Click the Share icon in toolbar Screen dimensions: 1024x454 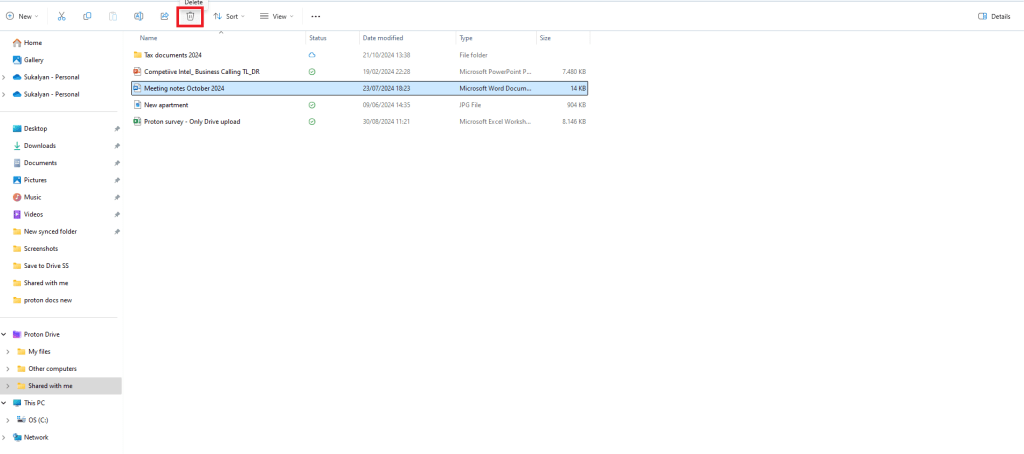[x=165, y=16]
